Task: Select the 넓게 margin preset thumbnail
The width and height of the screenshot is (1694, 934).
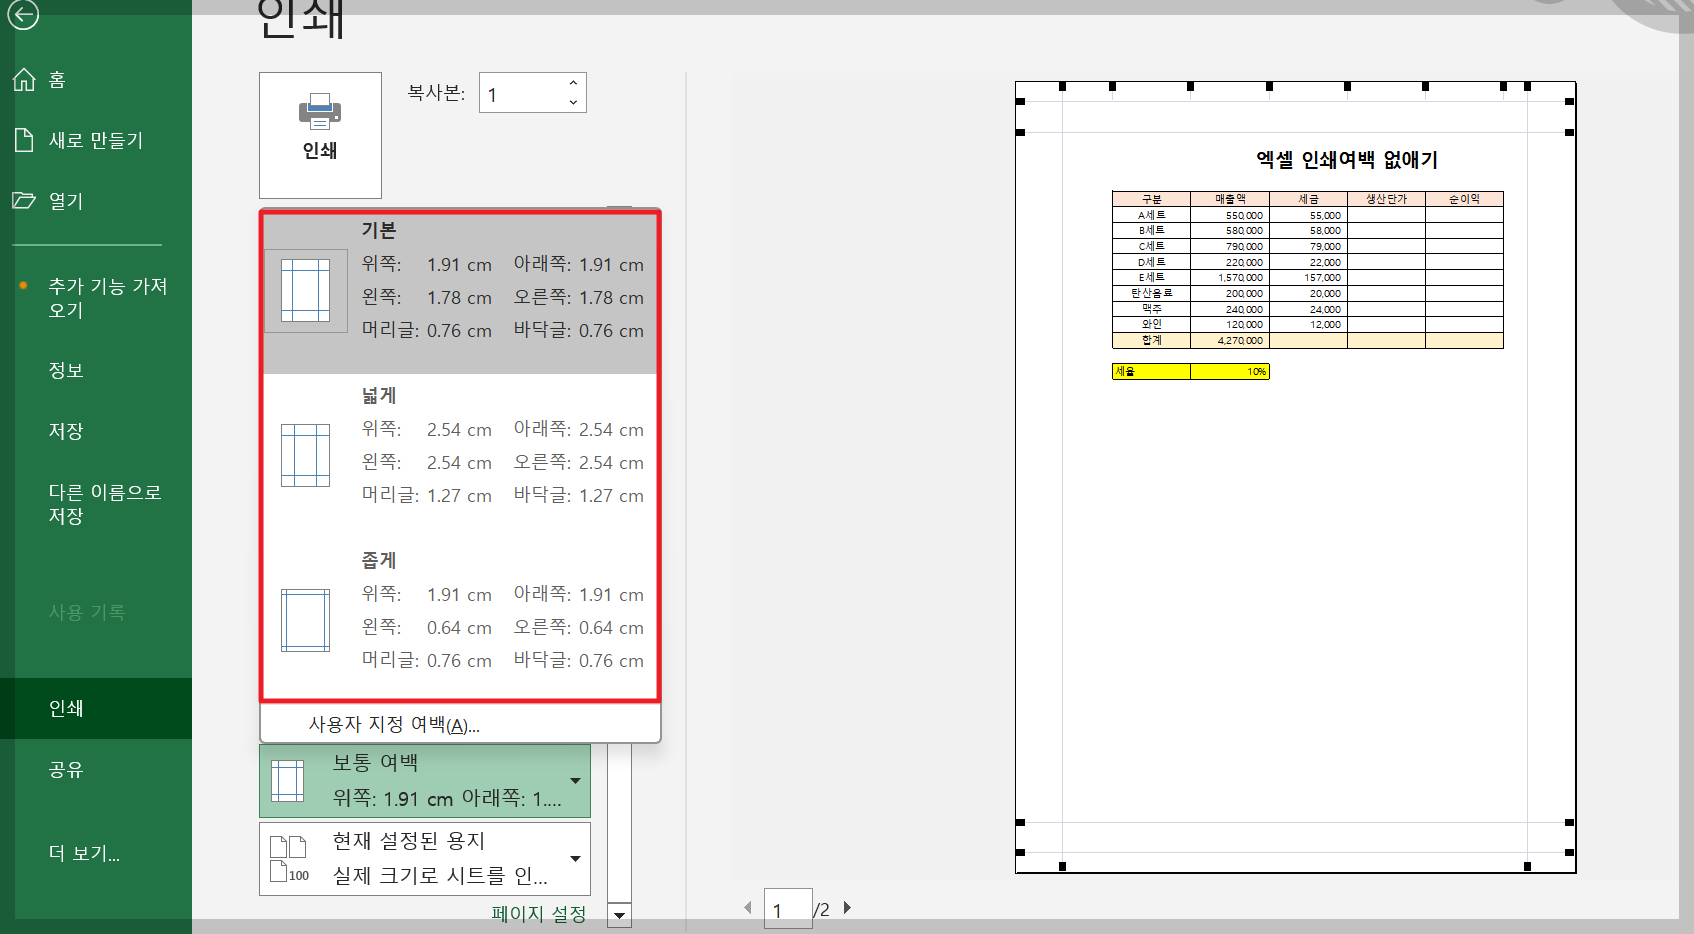Action: pos(305,456)
